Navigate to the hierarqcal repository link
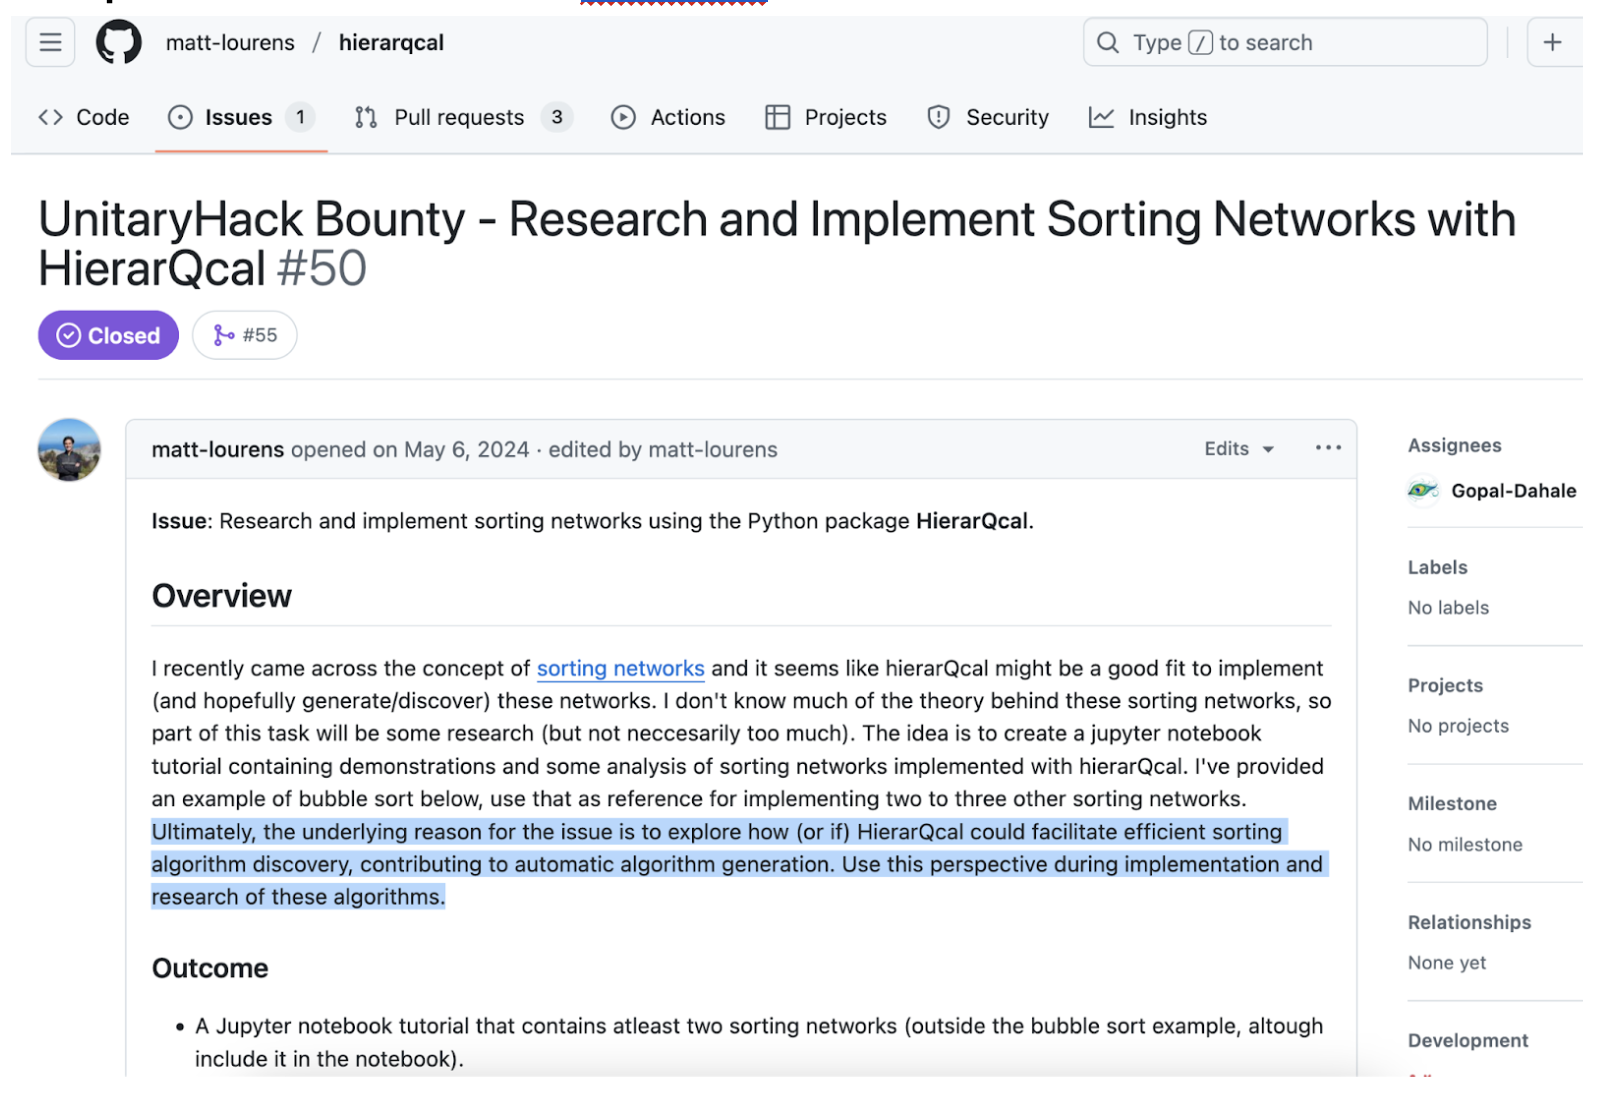1612x1110 pixels. click(390, 42)
